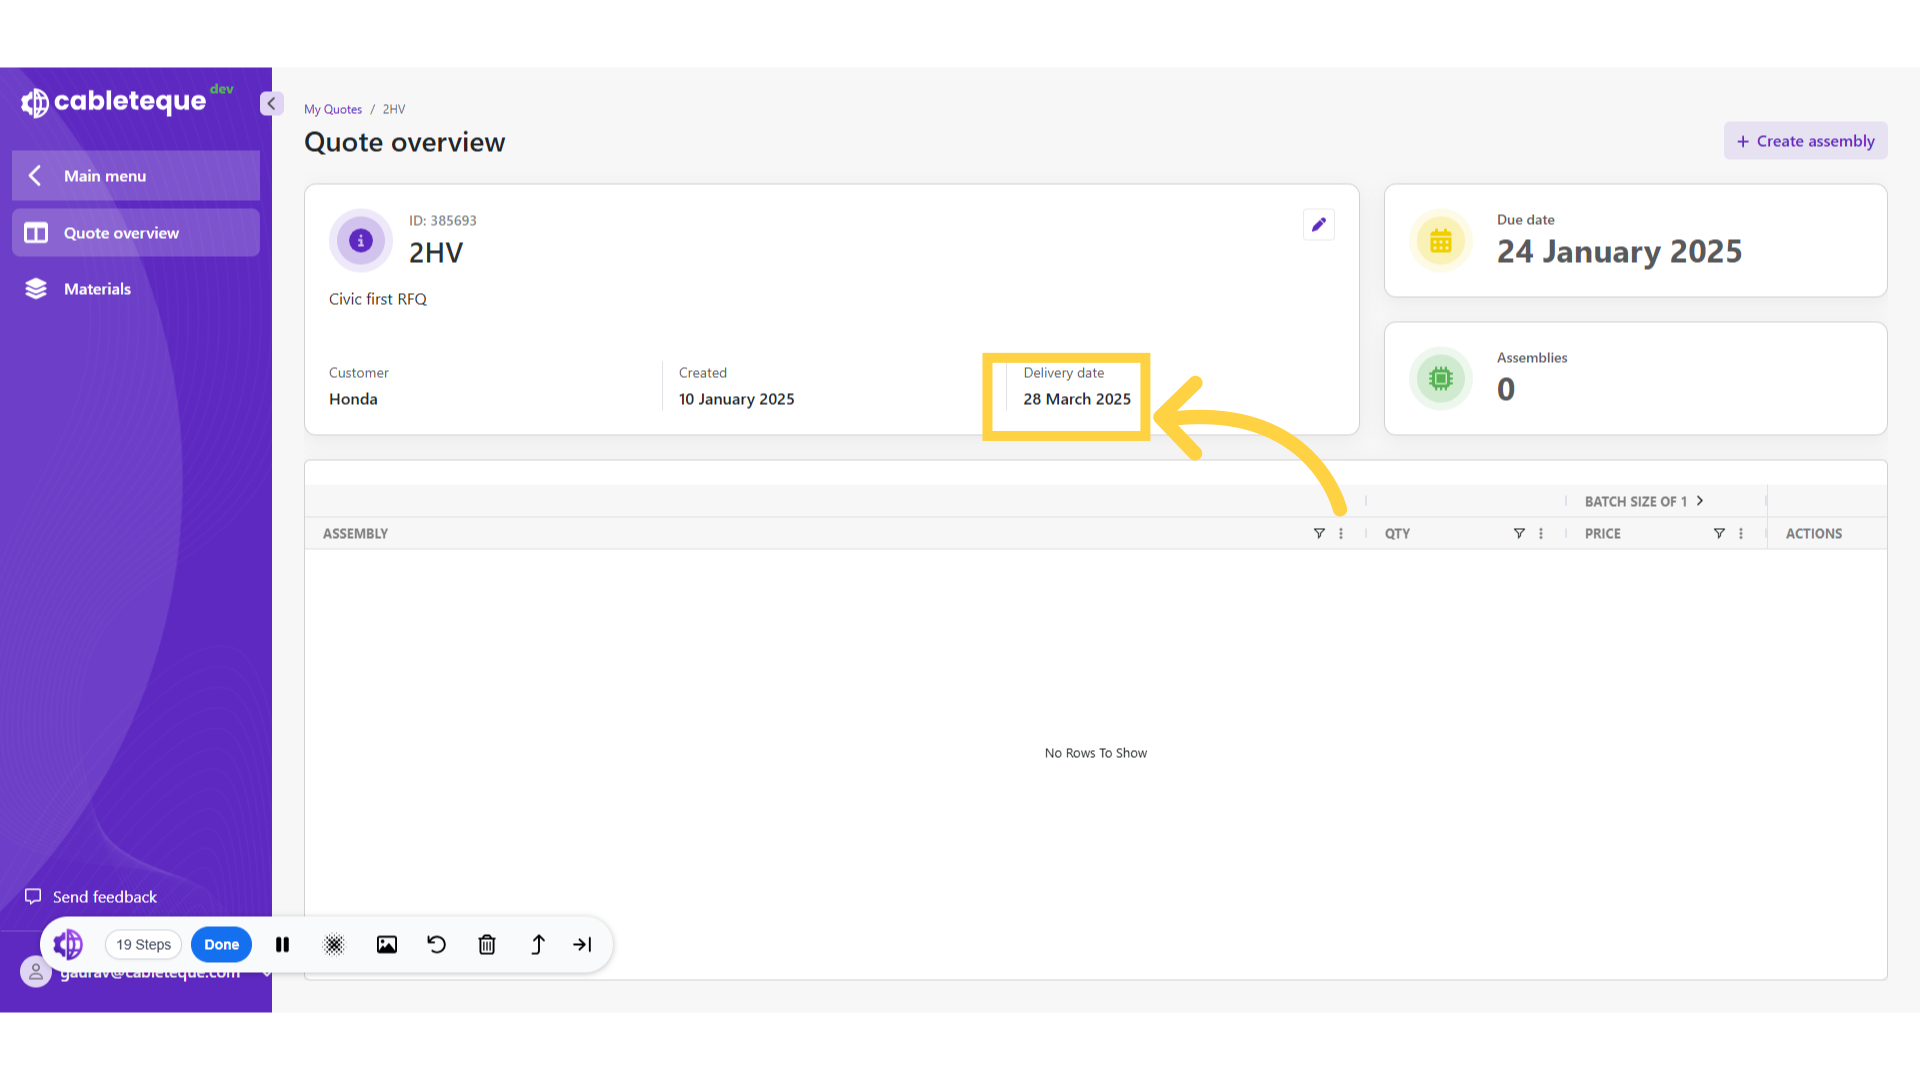Collapse the sidebar with the chevron button
The image size is (1920, 1080).
click(x=271, y=104)
